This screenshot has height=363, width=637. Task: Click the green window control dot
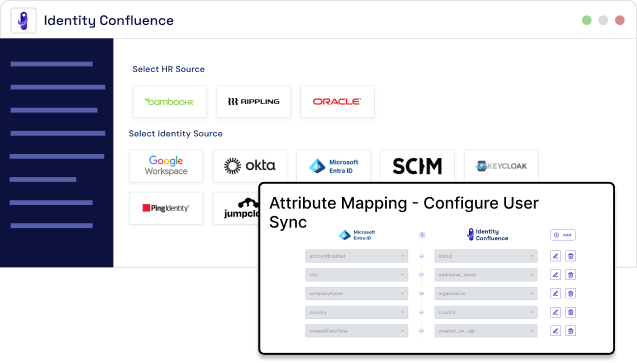(587, 20)
